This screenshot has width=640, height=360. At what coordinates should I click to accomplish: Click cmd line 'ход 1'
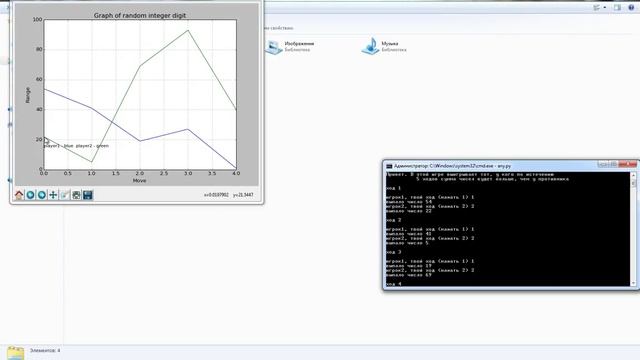coord(393,188)
